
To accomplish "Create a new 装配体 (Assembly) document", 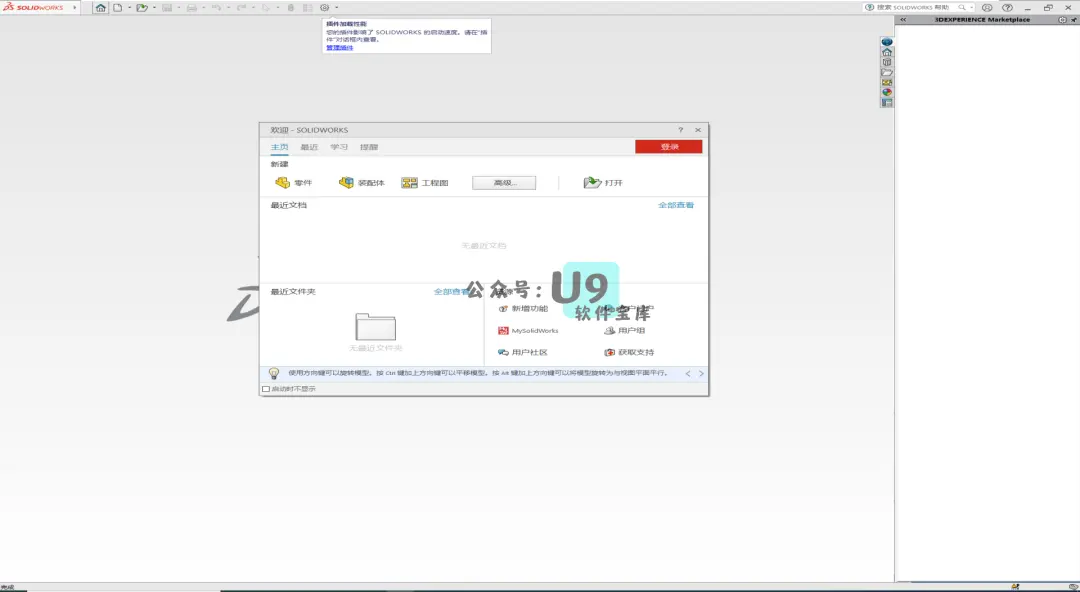I will point(362,183).
